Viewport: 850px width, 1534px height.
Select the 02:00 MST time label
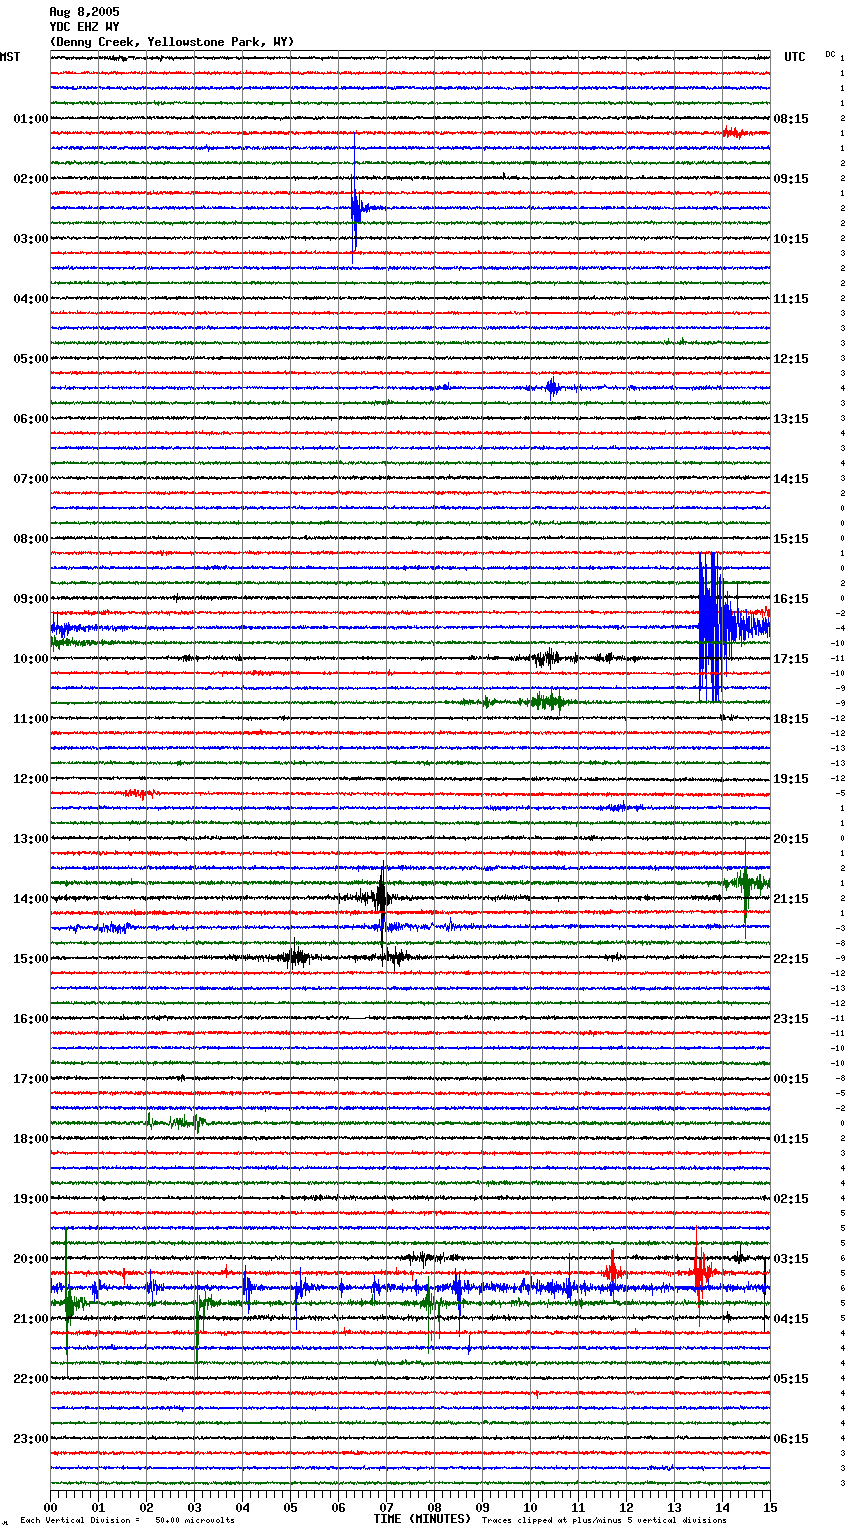click(x=31, y=179)
